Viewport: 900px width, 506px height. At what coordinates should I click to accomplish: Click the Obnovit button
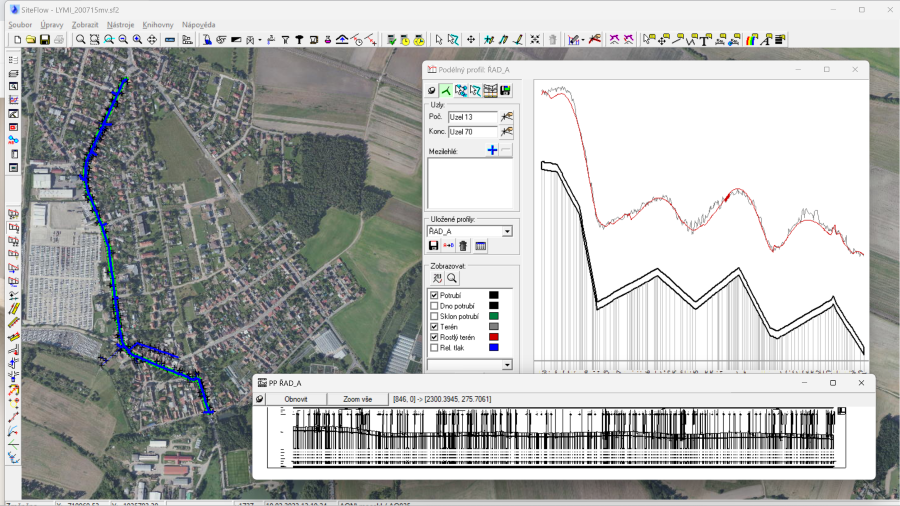coord(296,399)
